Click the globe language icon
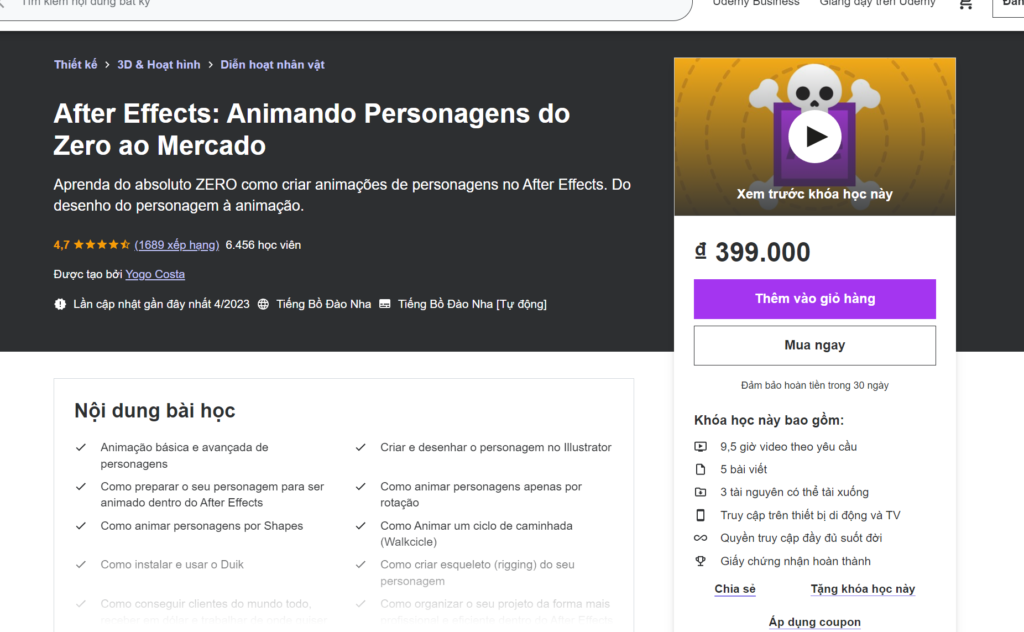Image resolution: width=1024 pixels, height=632 pixels. click(x=263, y=304)
